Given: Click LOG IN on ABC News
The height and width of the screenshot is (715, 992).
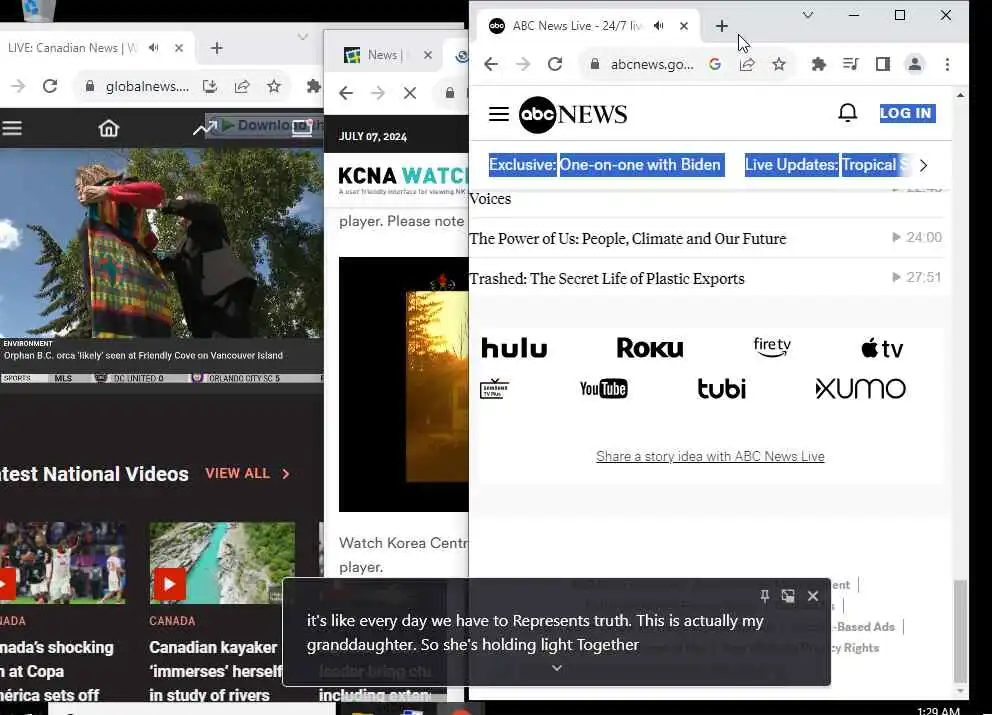Looking at the screenshot, I should tap(907, 113).
